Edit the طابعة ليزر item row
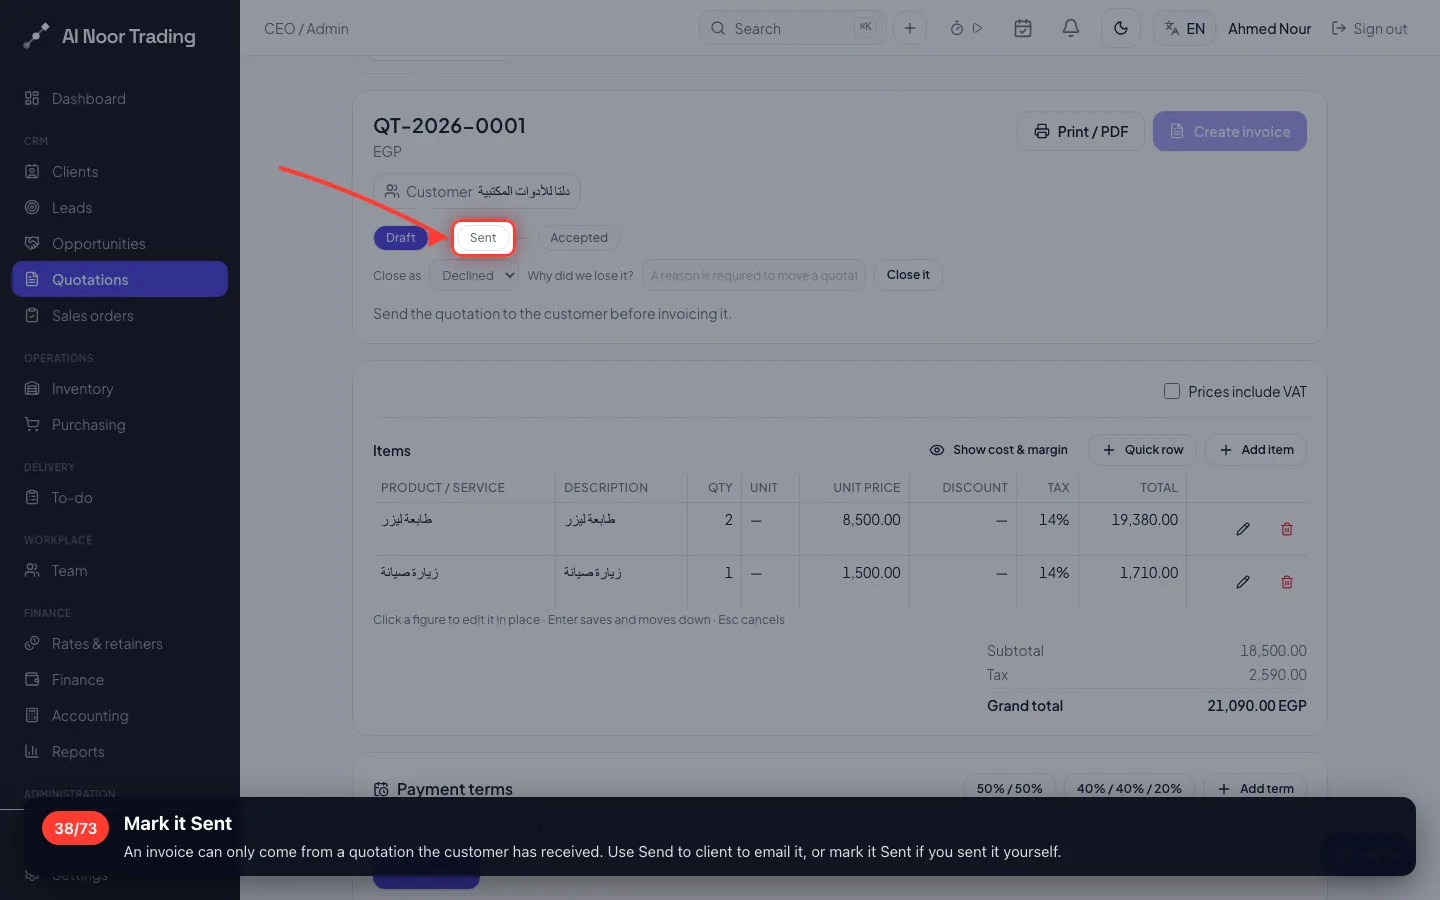 point(1242,529)
